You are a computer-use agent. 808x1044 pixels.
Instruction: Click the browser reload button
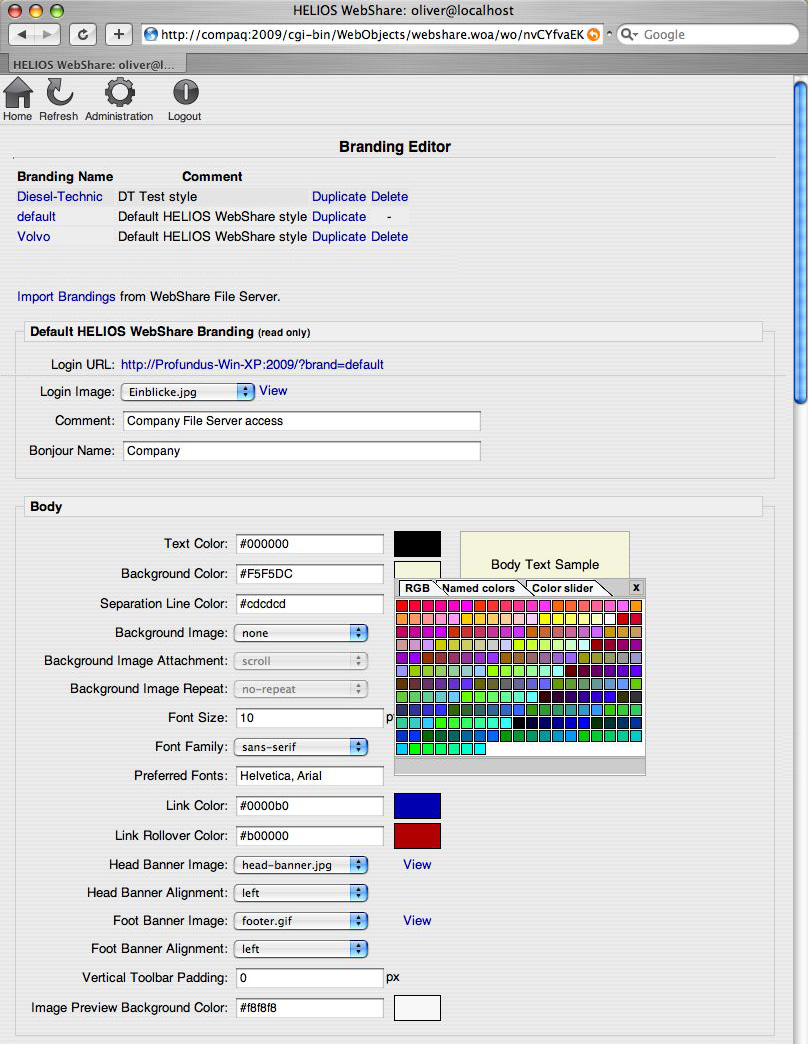[83, 34]
